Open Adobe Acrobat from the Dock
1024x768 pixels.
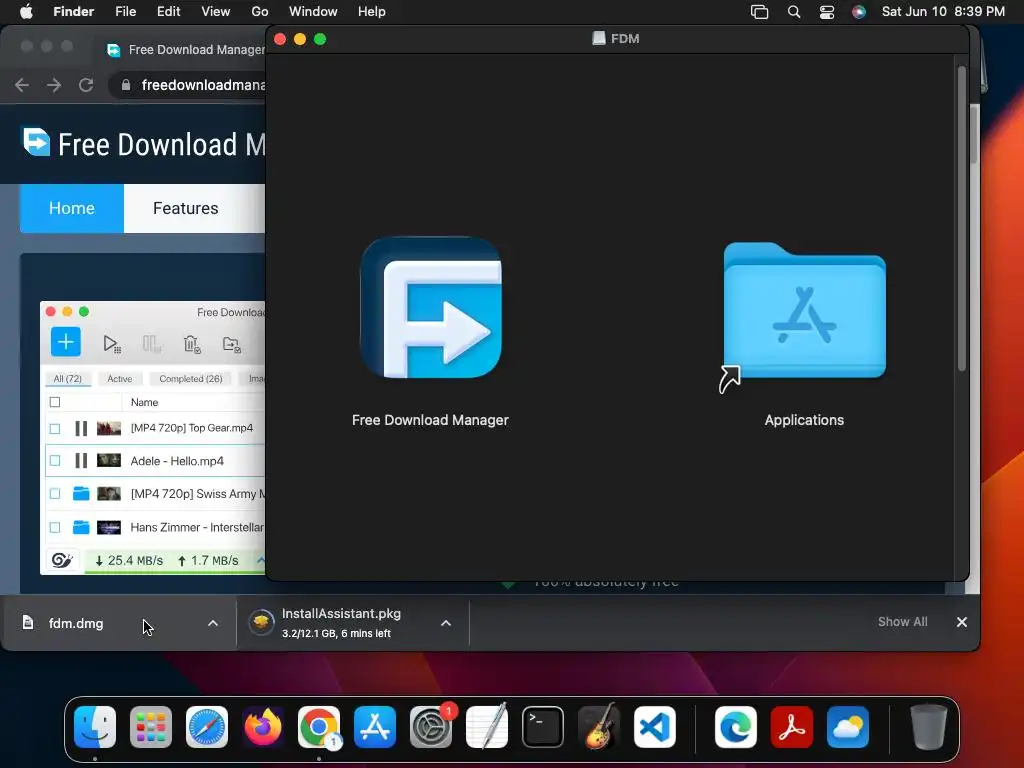(792, 727)
